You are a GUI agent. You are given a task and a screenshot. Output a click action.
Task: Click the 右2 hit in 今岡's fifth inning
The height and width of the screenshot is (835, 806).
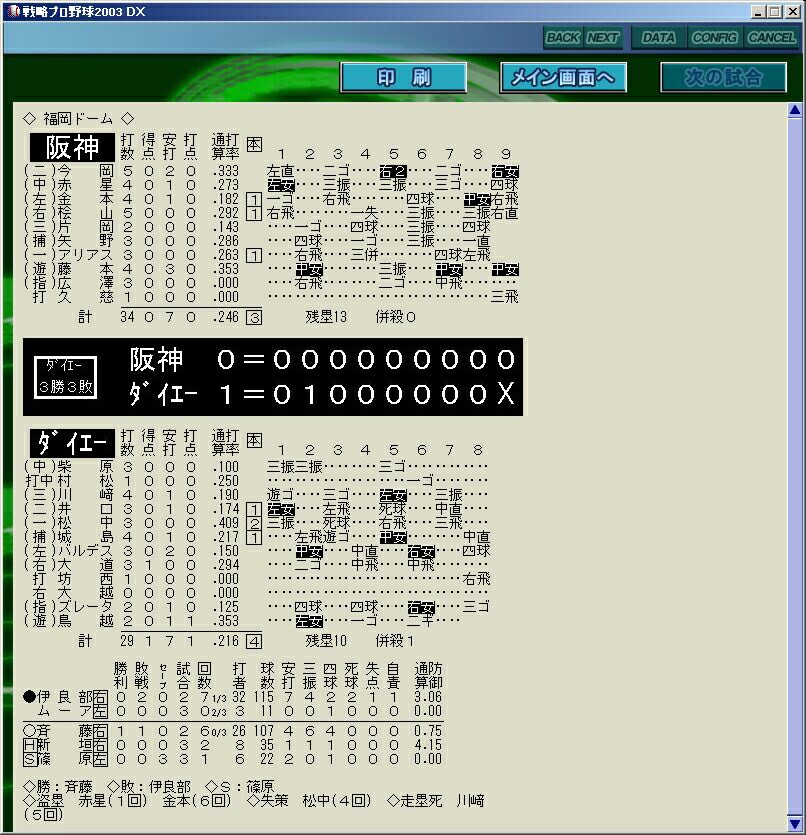[x=393, y=171]
